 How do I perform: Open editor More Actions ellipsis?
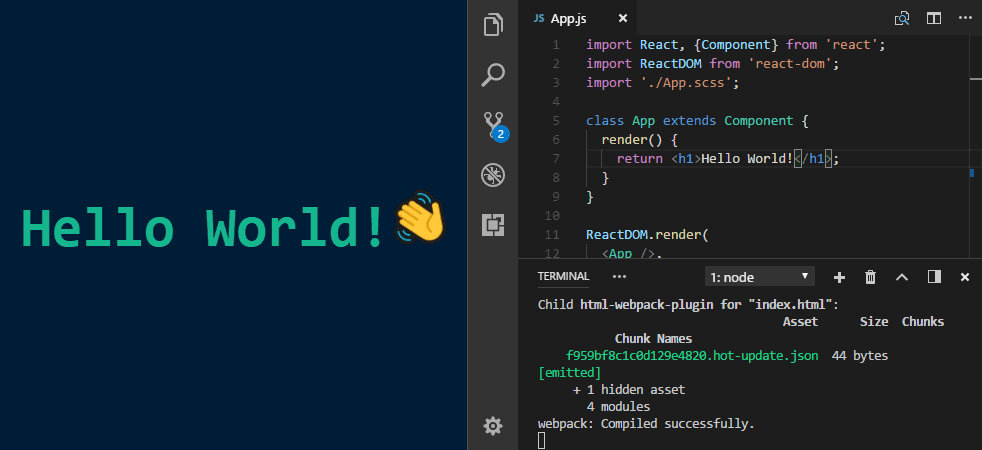pos(965,19)
